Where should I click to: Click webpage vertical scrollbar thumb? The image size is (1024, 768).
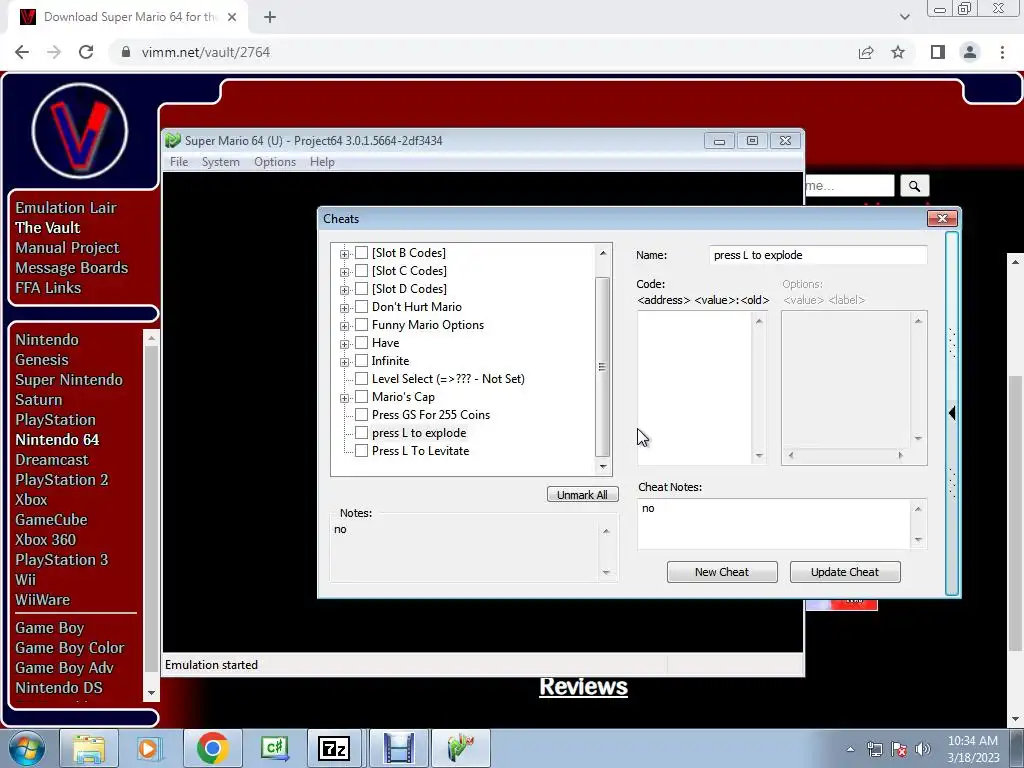[1015, 513]
